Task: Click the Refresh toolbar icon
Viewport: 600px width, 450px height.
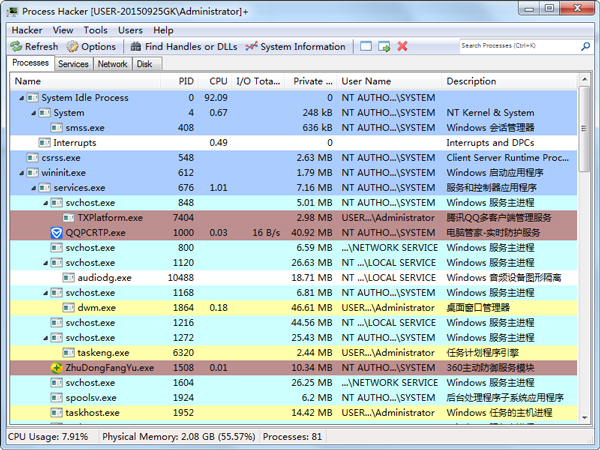Action: (16, 46)
